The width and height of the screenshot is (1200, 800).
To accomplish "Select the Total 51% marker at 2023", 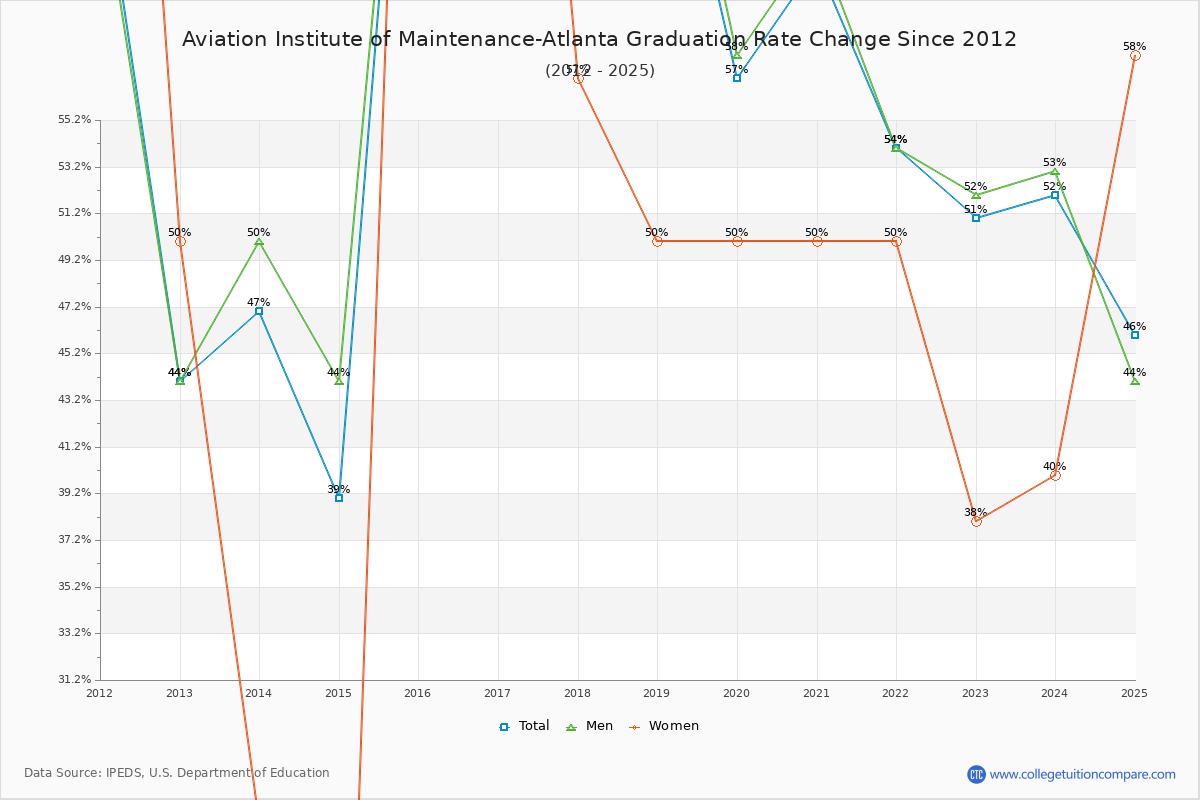I will pyautogui.click(x=976, y=218).
